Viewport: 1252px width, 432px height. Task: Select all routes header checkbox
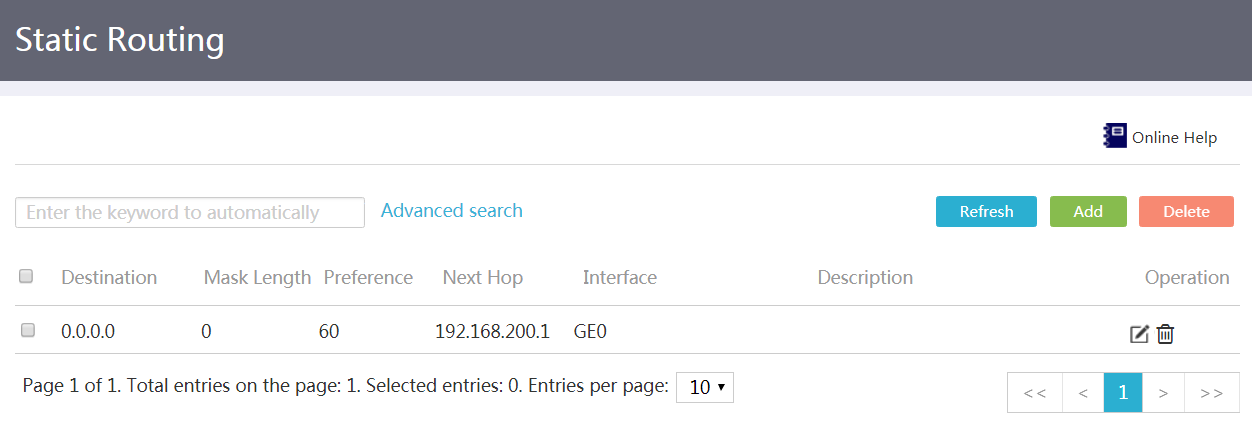point(26,277)
